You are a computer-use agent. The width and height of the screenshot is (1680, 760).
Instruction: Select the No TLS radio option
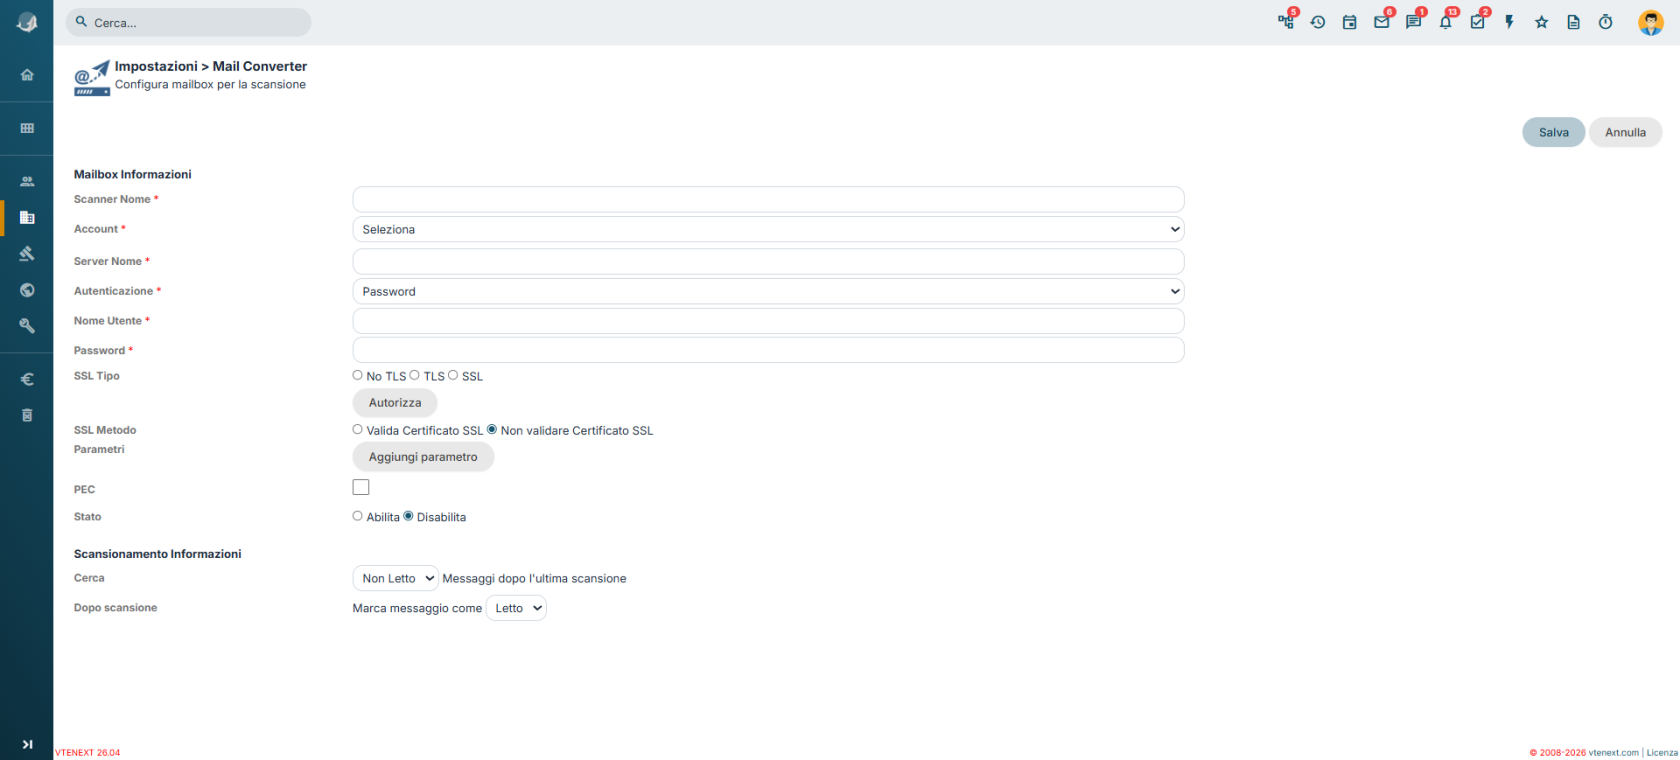tap(357, 375)
